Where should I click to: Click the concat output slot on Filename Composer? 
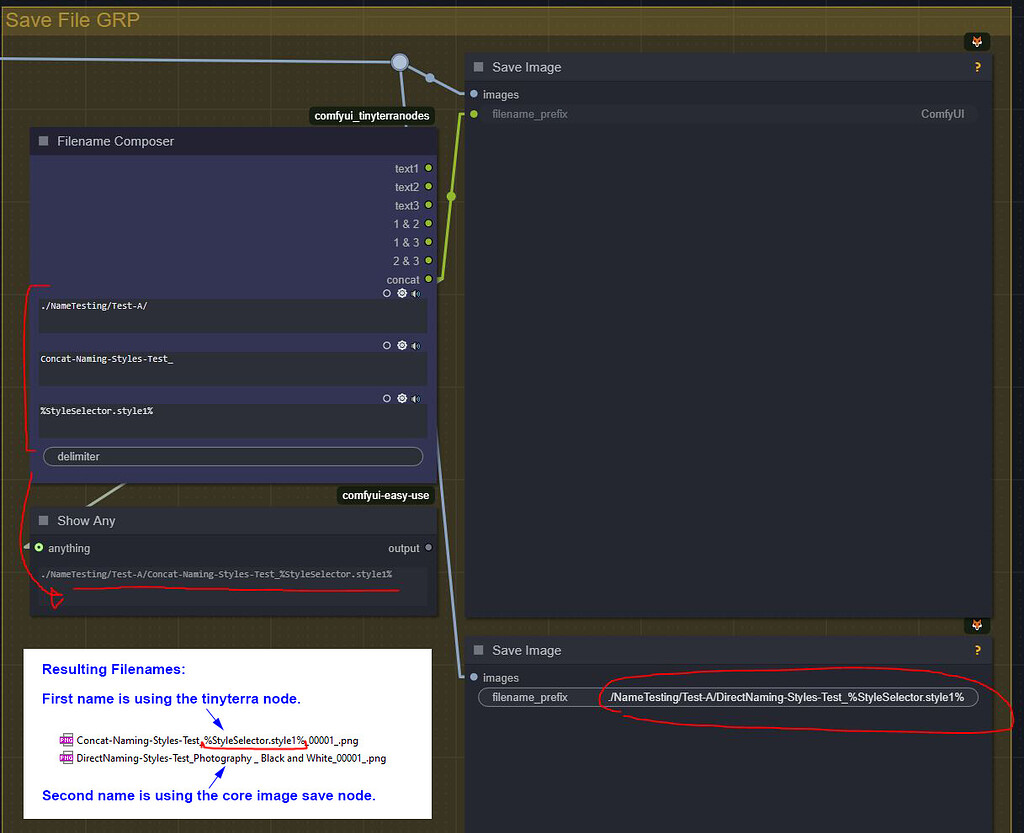(x=427, y=279)
